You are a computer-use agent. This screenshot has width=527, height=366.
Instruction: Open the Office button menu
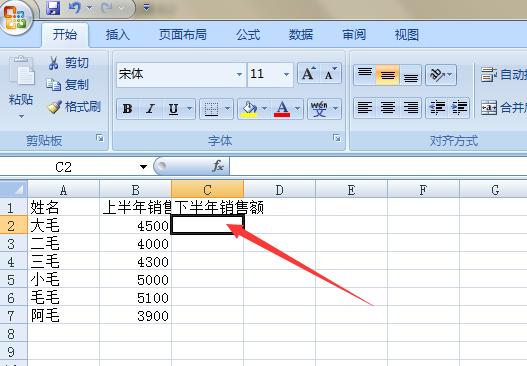[16, 17]
